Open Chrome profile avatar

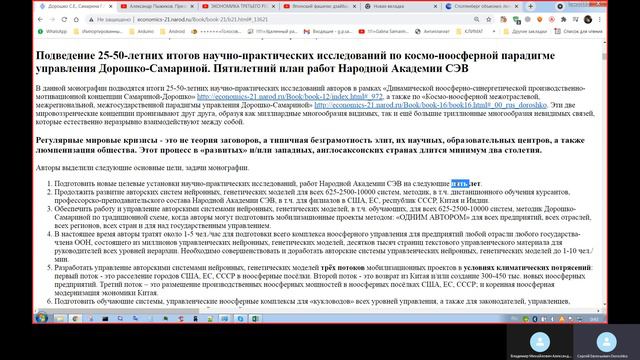(588, 19)
